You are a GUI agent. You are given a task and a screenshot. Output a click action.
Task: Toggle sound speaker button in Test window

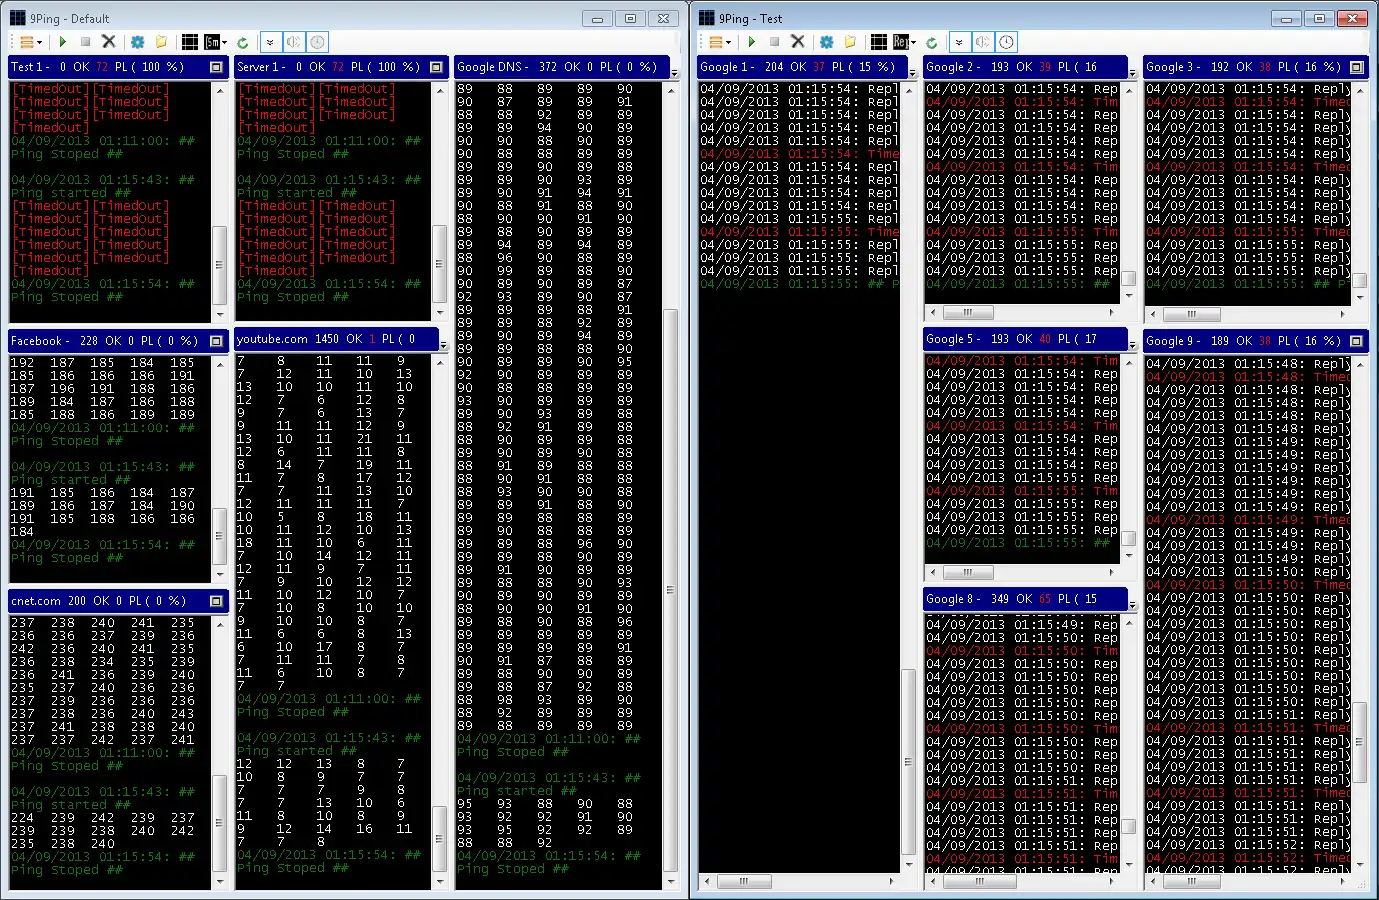tap(983, 42)
